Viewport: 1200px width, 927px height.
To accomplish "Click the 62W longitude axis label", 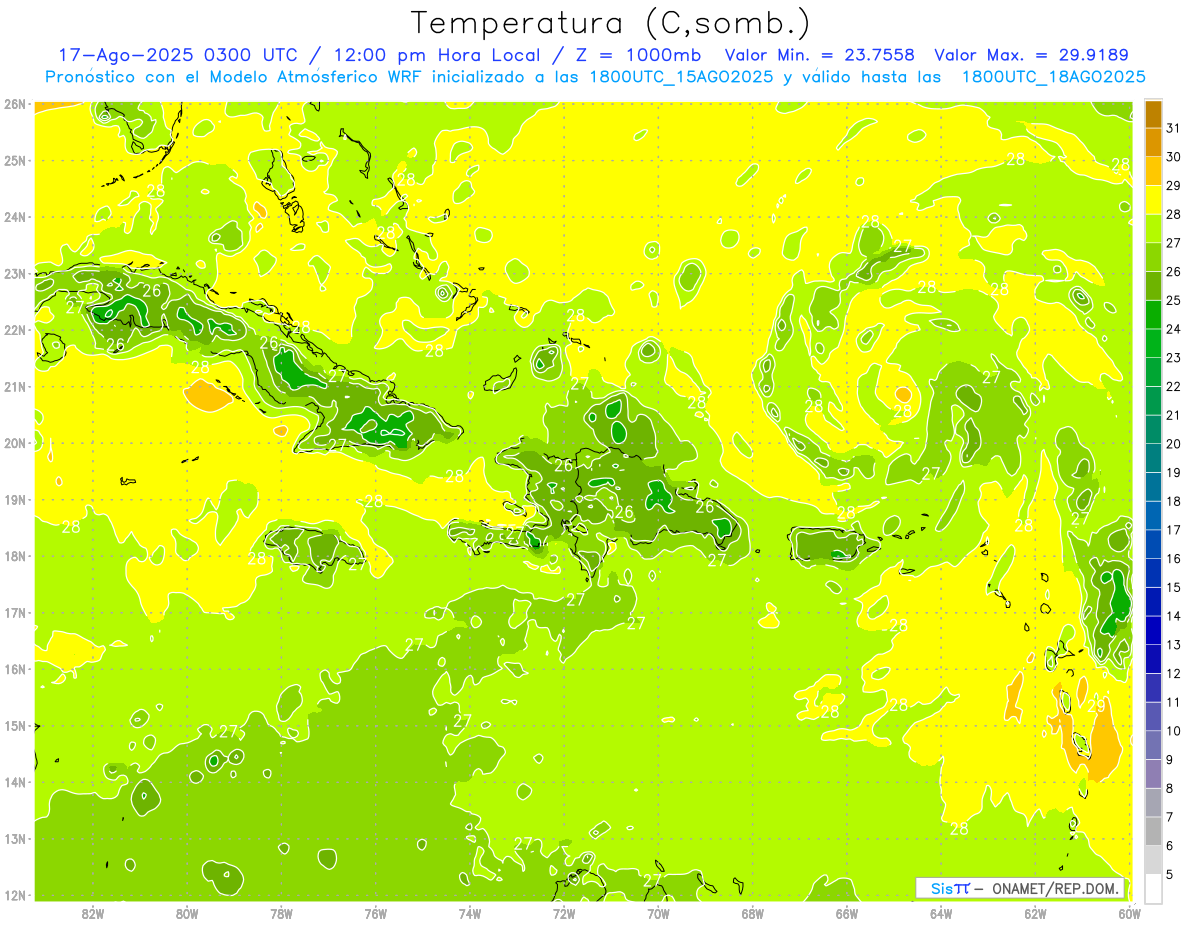I will (x=1035, y=914).
